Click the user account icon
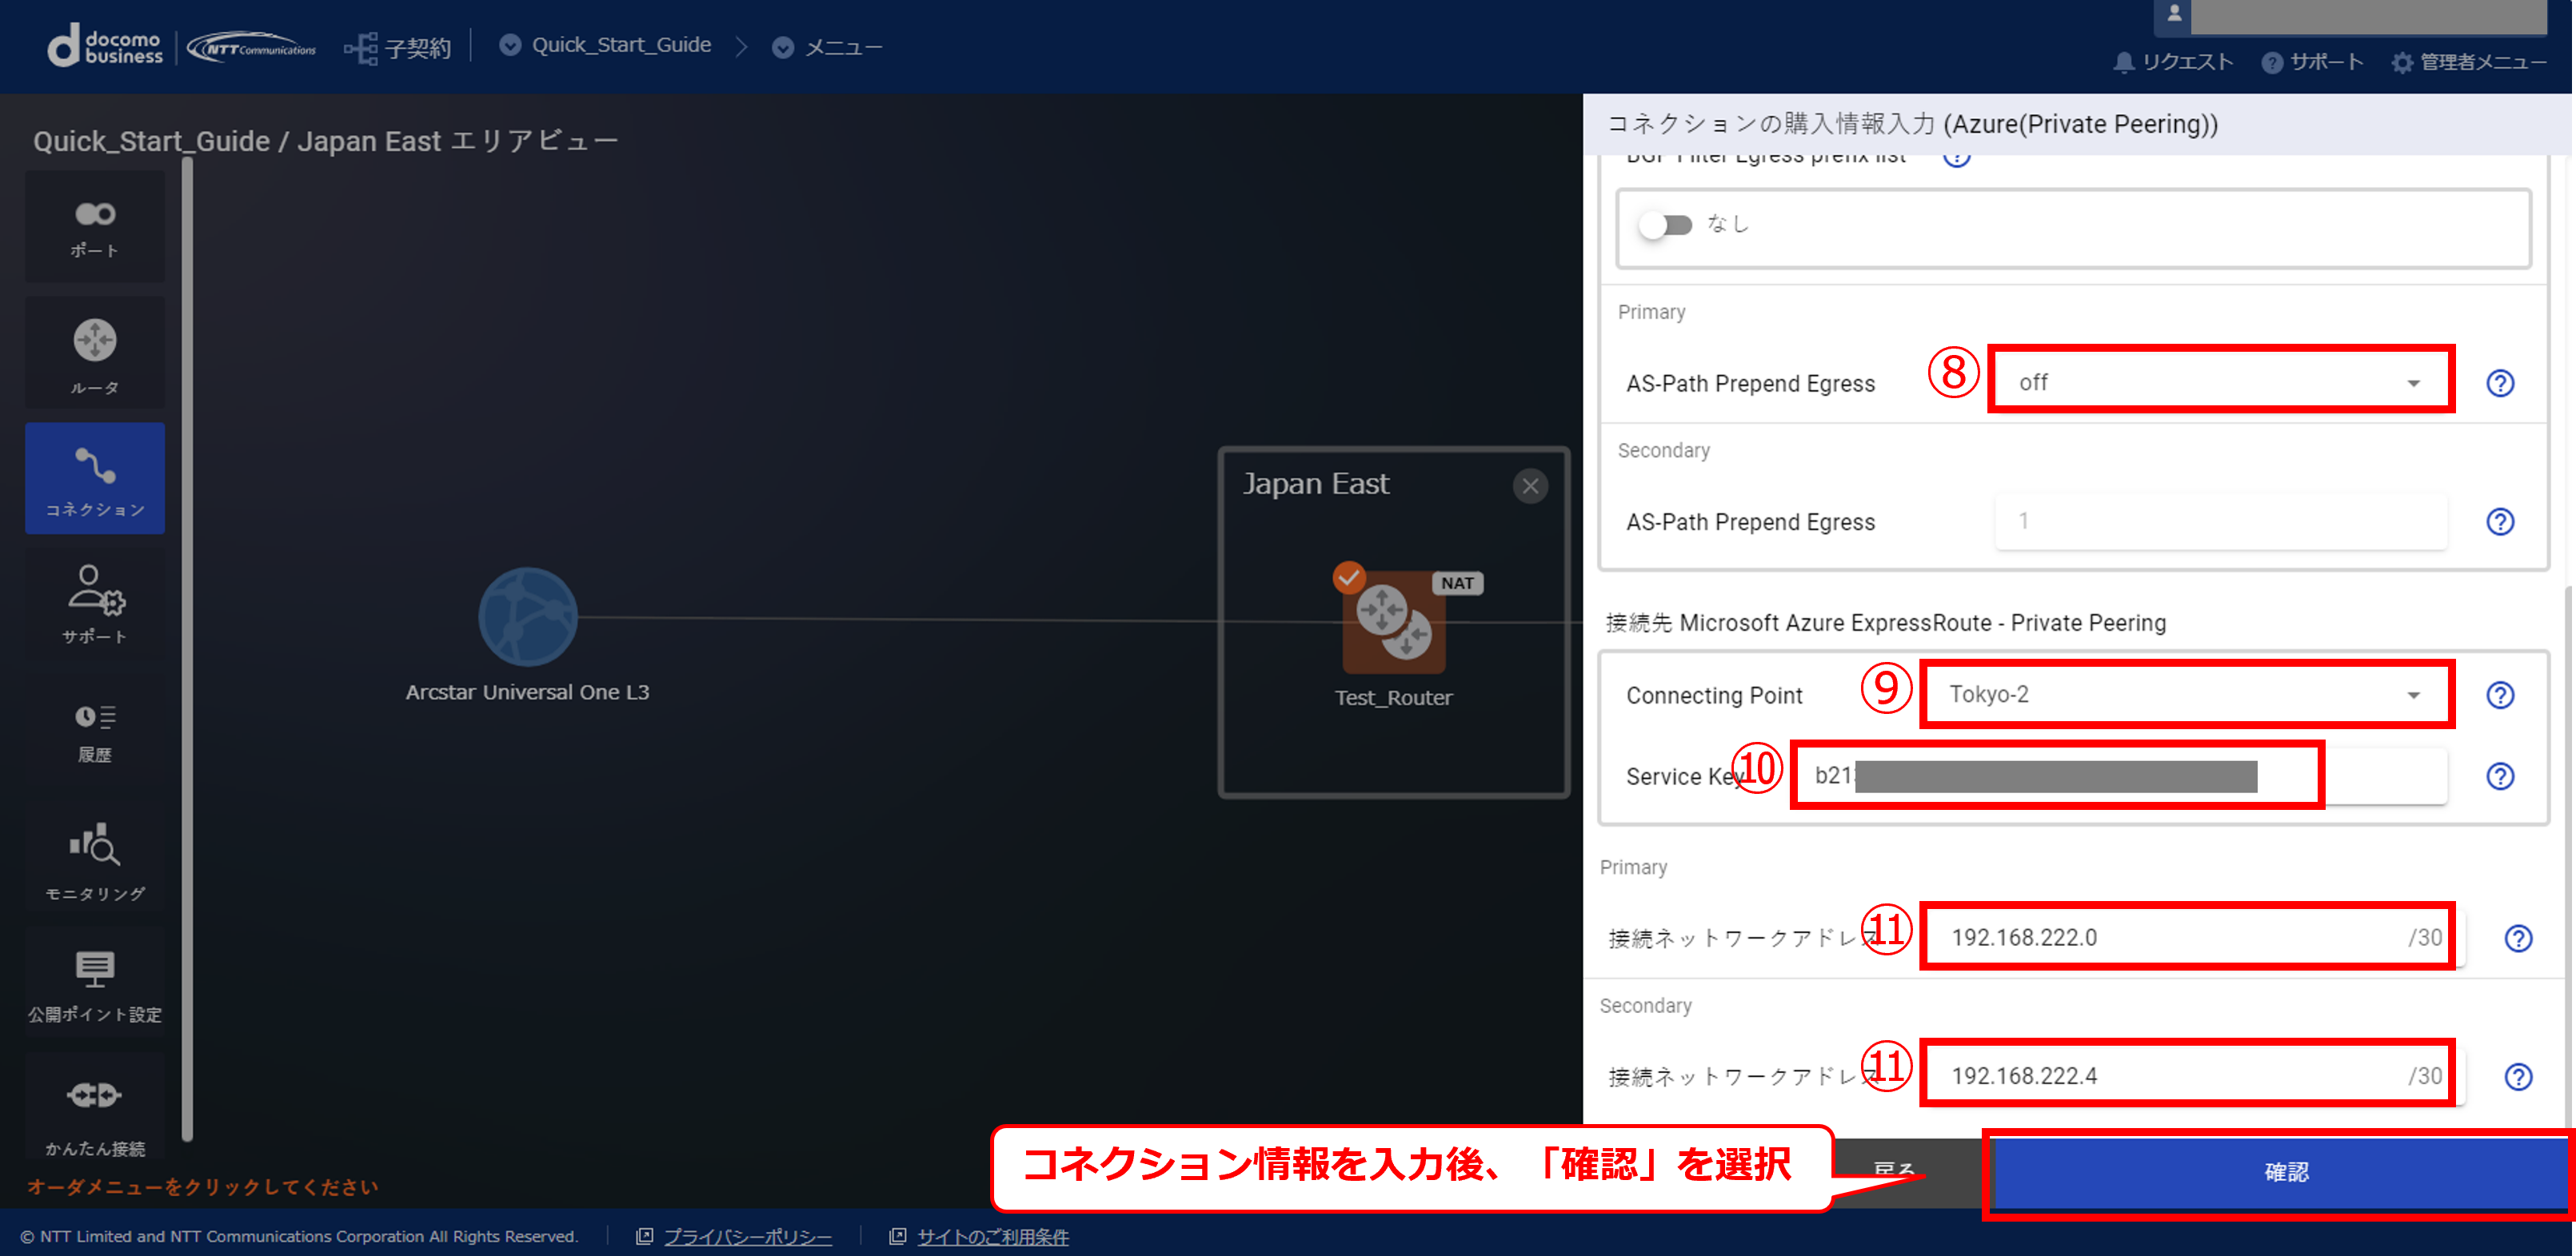 point(2173,14)
